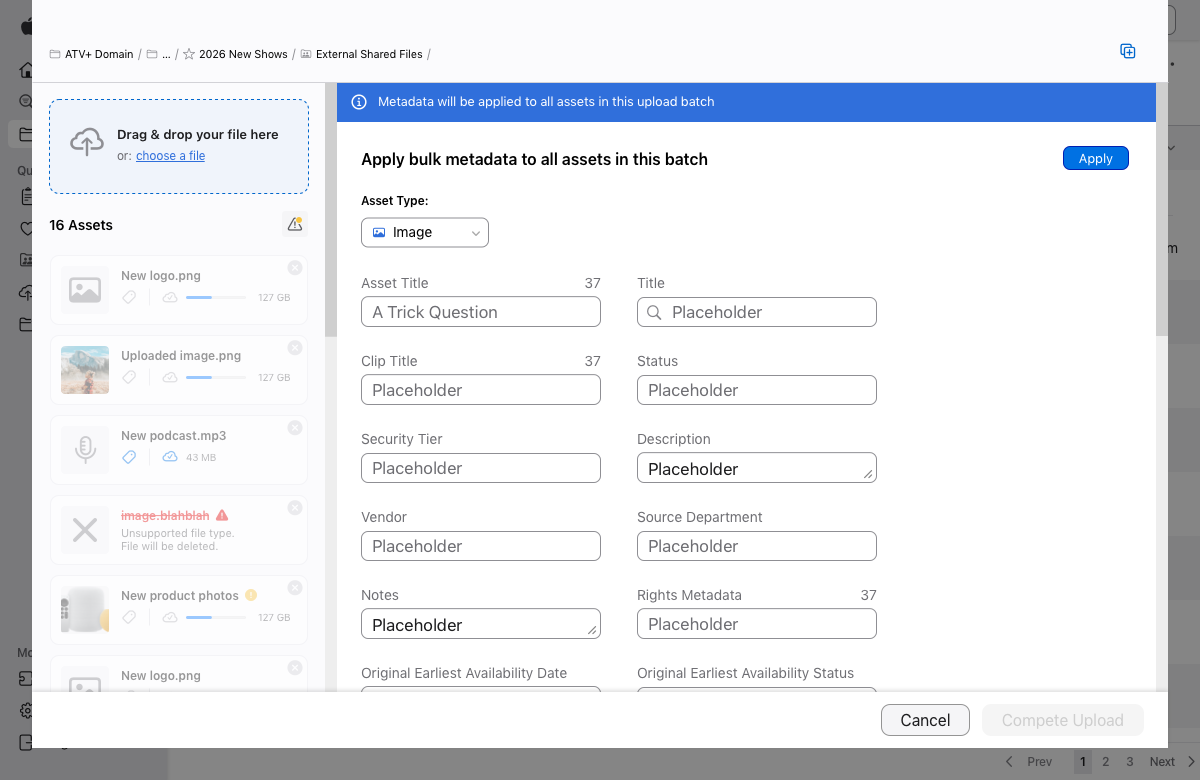Expand the ... breadcrumb to reveal hidden folders
Screen dimensions: 1200x780
pyautogui.click(x=166, y=54)
